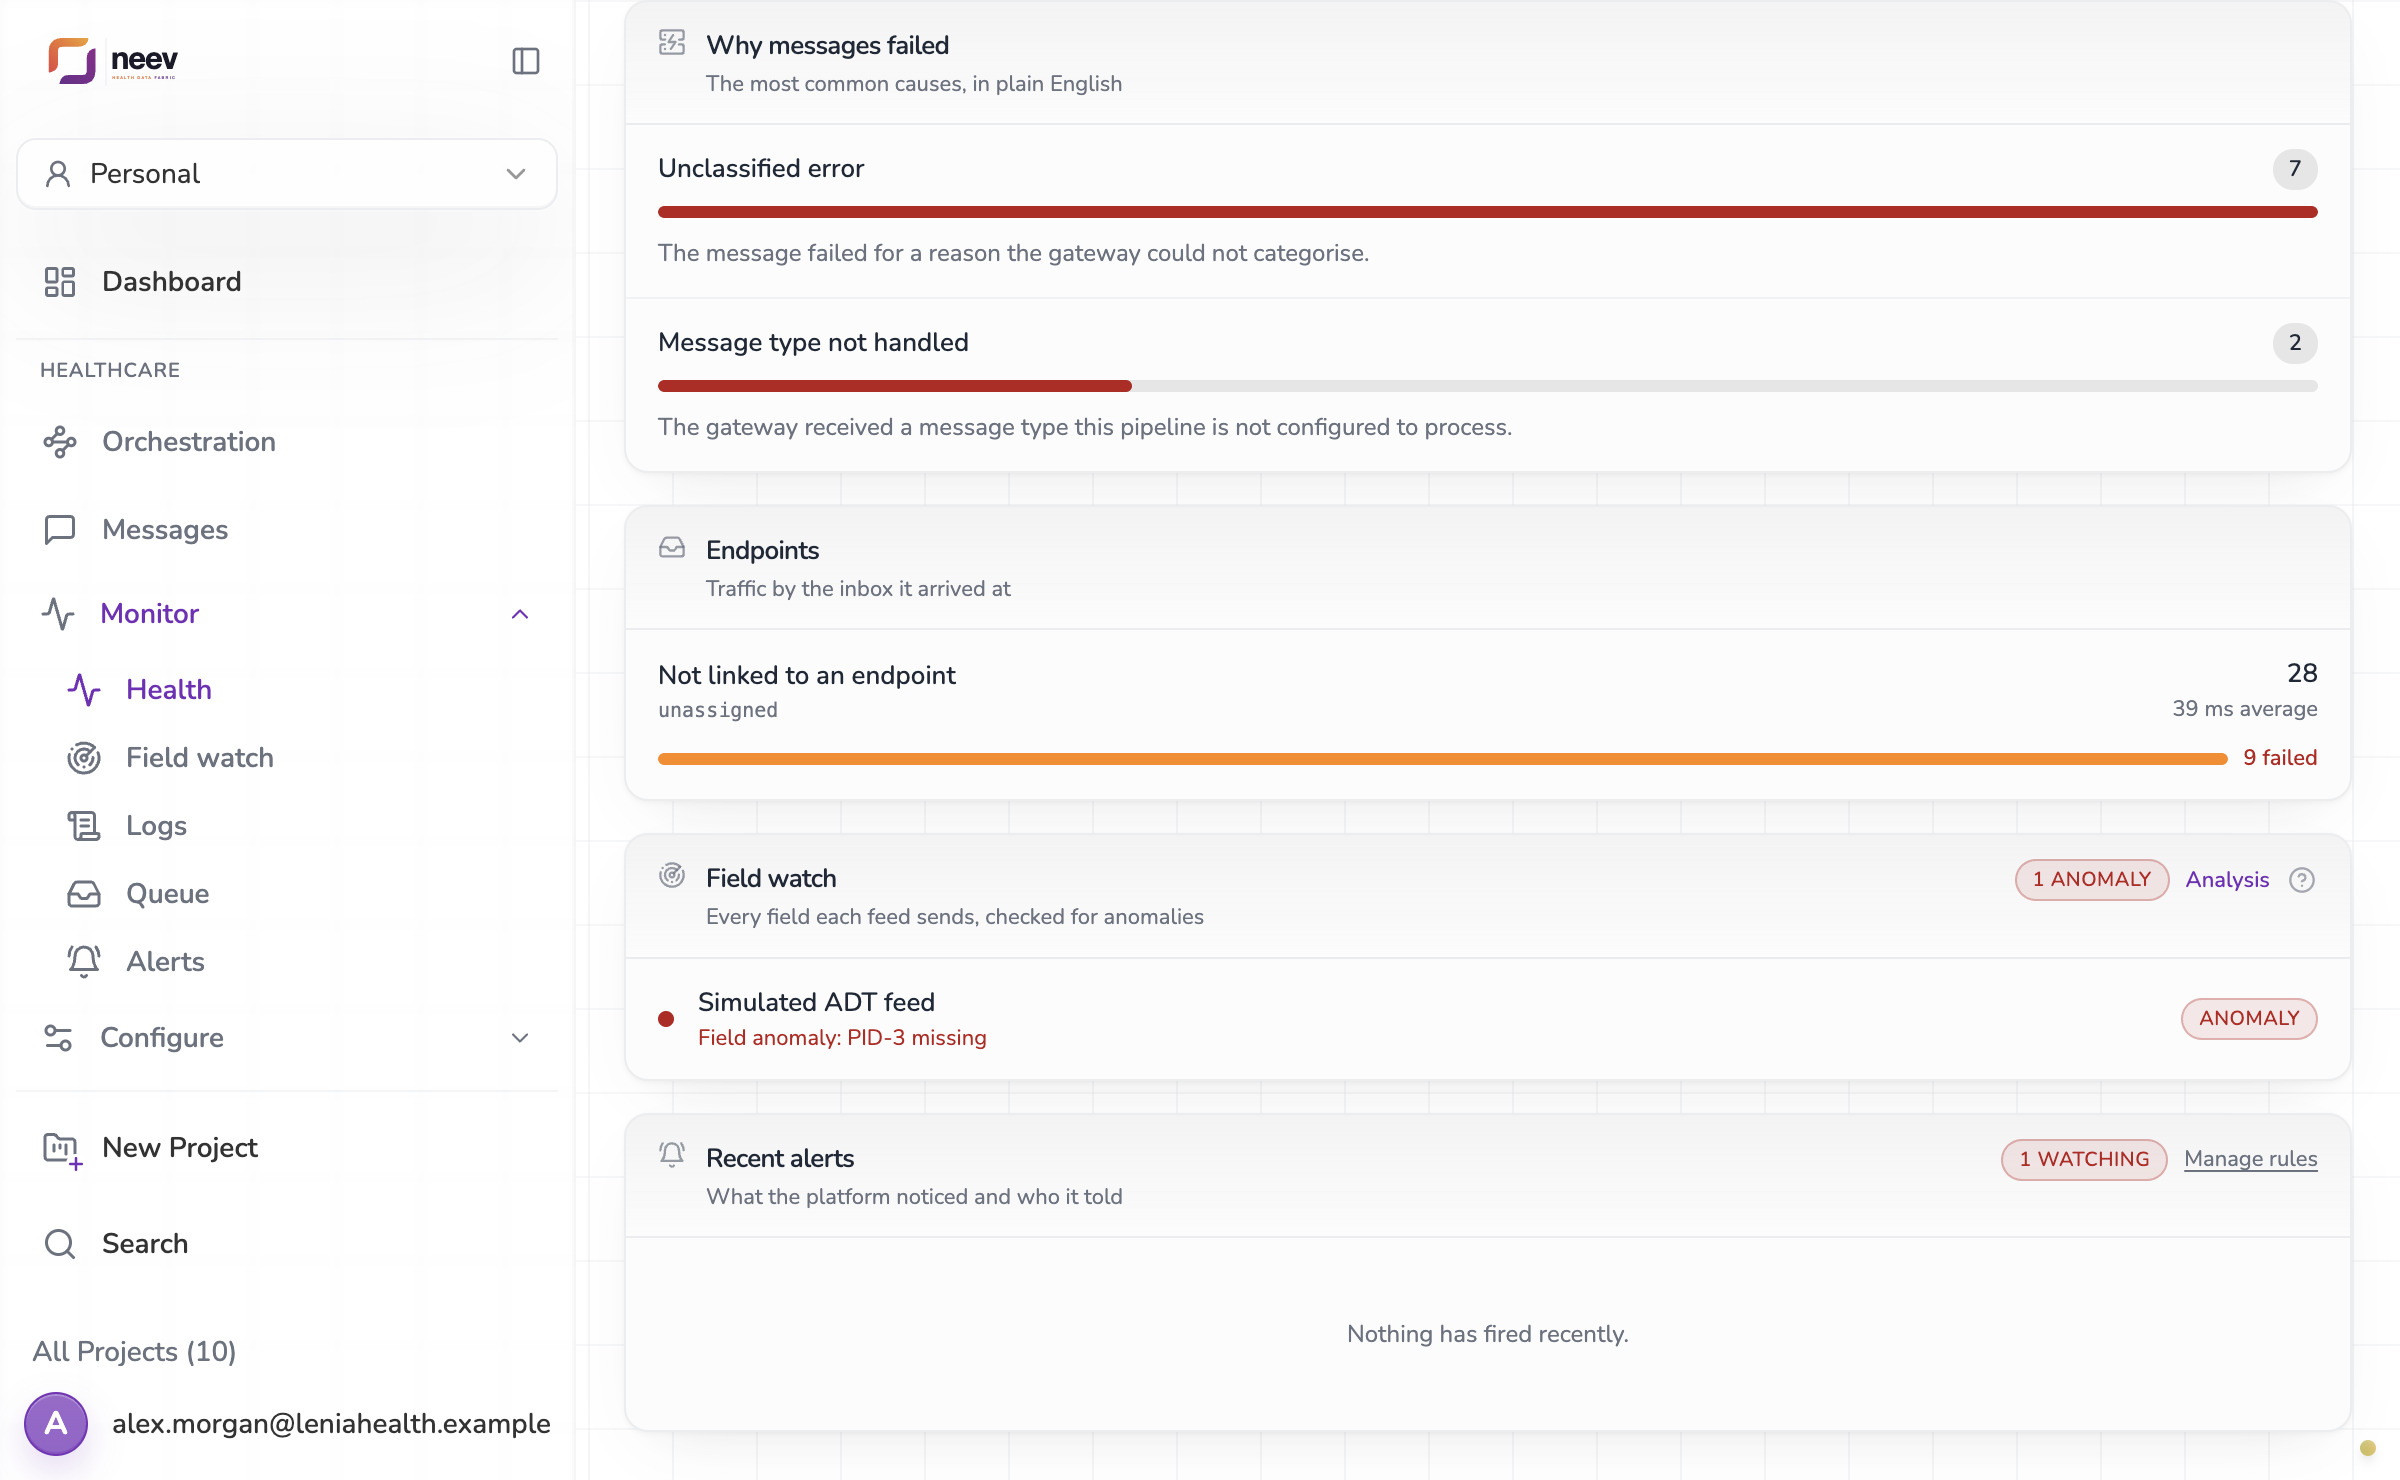2400x1480 pixels.
Task: Open the Personal workspace dropdown
Action: tap(287, 174)
